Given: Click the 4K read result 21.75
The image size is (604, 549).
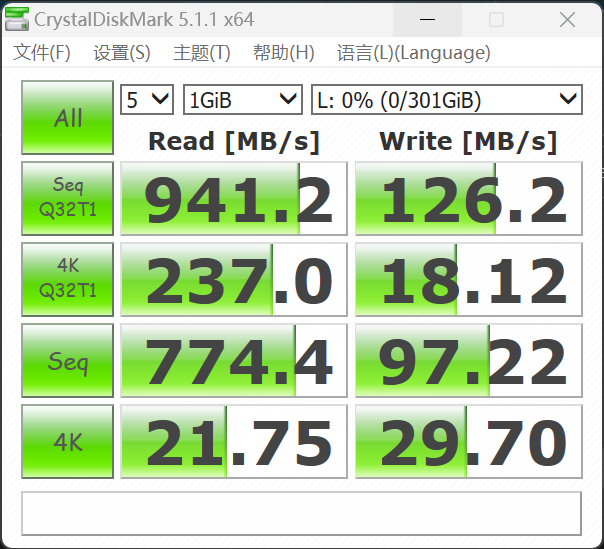Looking at the screenshot, I should point(234,442).
